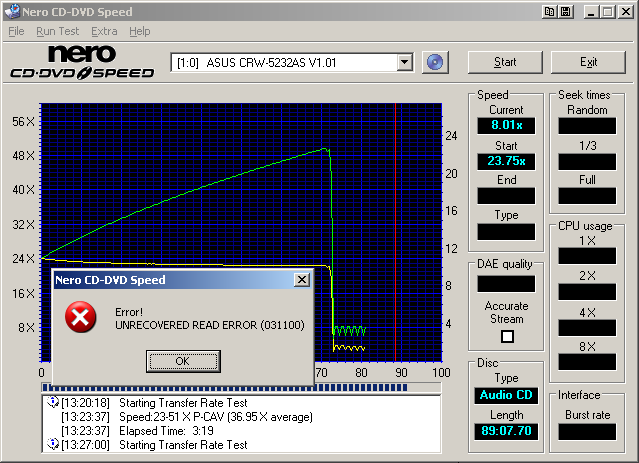Click the disc info icon beside drive selector
This screenshot has height=463, width=639.
click(x=435, y=62)
